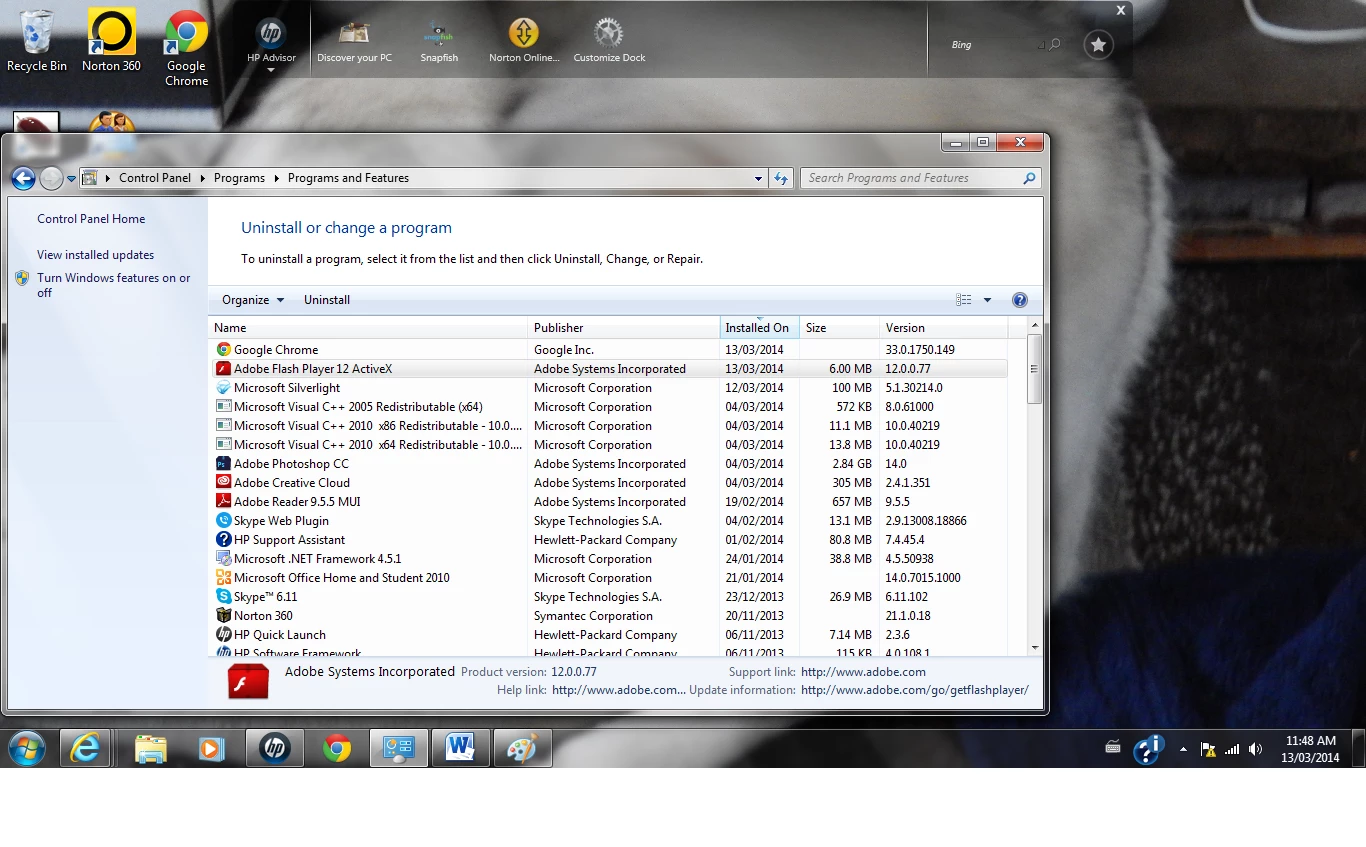Click the HP Quick Launch program icon
The width and height of the screenshot is (1366, 847).
(x=224, y=635)
